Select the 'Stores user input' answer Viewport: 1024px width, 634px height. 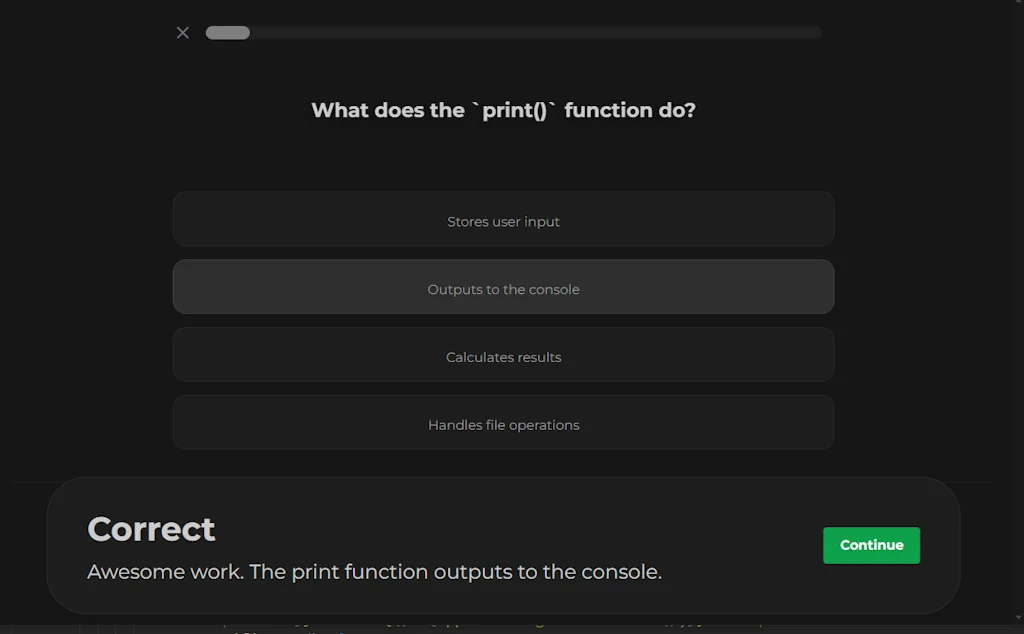(503, 221)
